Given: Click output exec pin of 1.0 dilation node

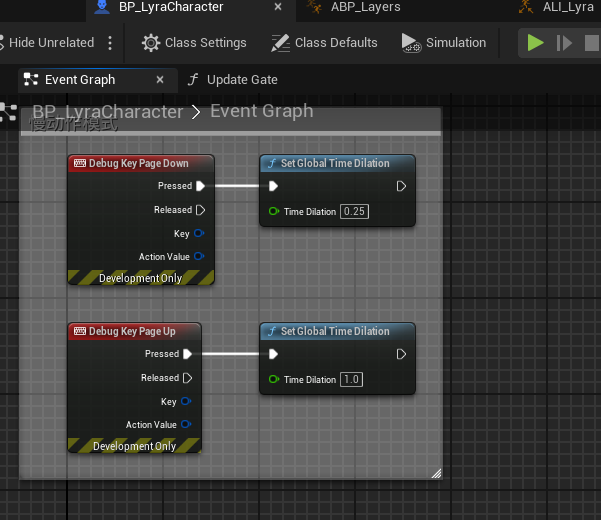Looking at the screenshot, I should tap(401, 354).
